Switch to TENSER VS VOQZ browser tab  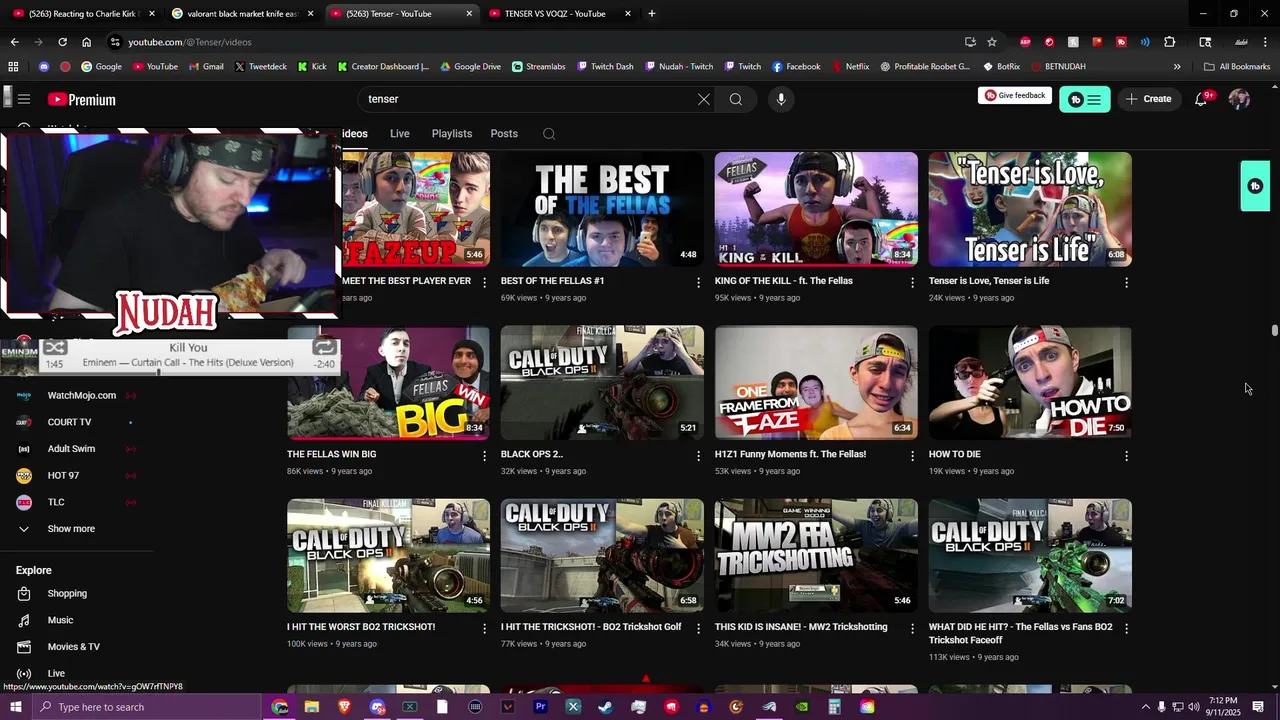(560, 14)
